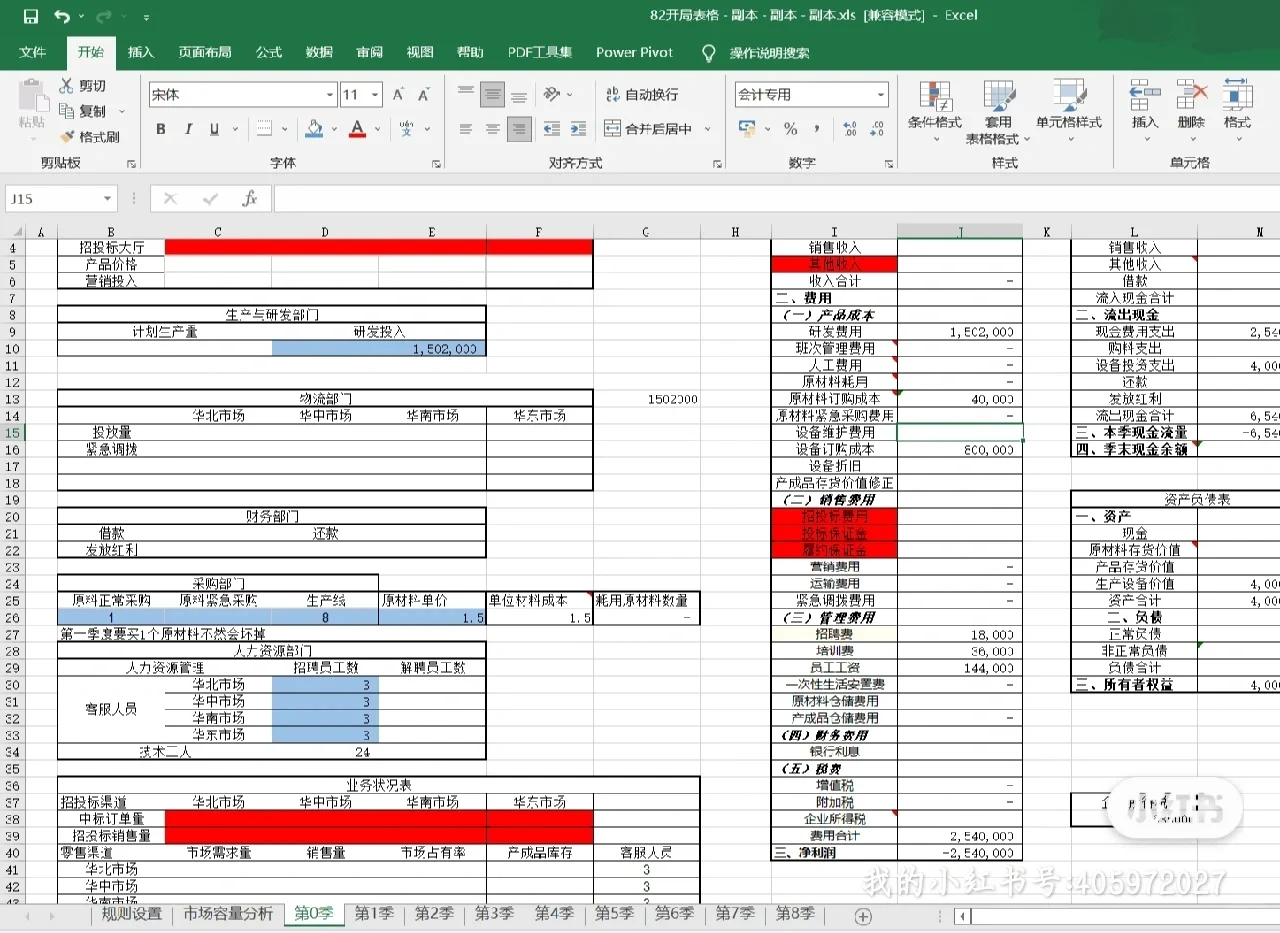Toggle left text alignment

(466, 129)
